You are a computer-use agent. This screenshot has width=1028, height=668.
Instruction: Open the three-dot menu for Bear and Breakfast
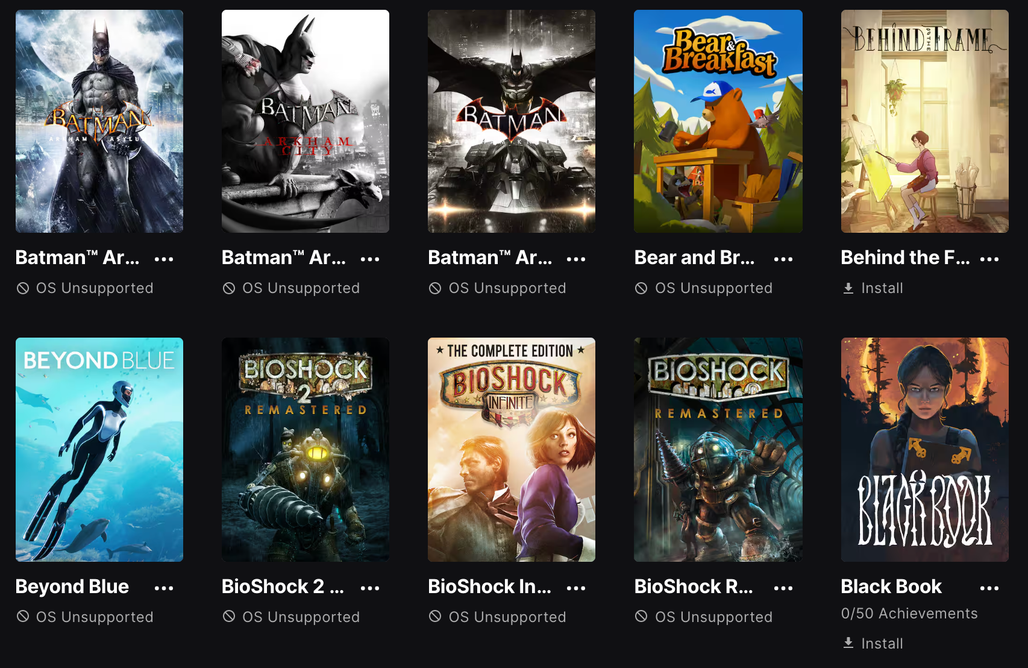point(783,259)
